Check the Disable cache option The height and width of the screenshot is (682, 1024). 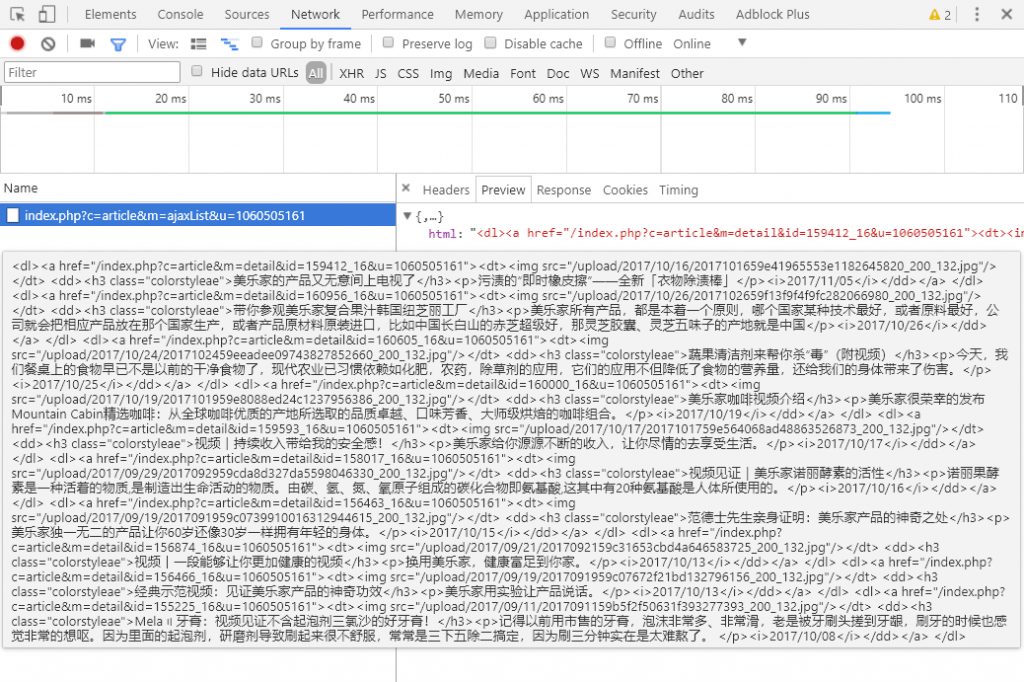coord(492,43)
